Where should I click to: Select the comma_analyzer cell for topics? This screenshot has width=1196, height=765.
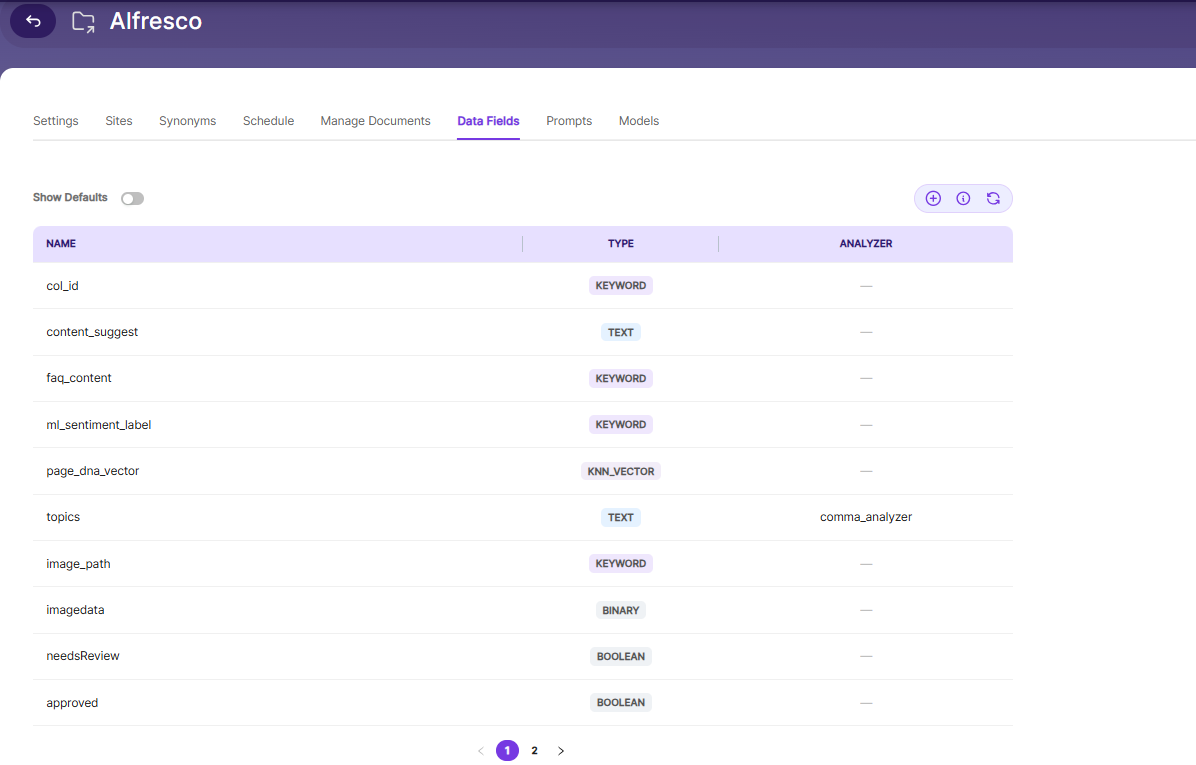(x=866, y=517)
